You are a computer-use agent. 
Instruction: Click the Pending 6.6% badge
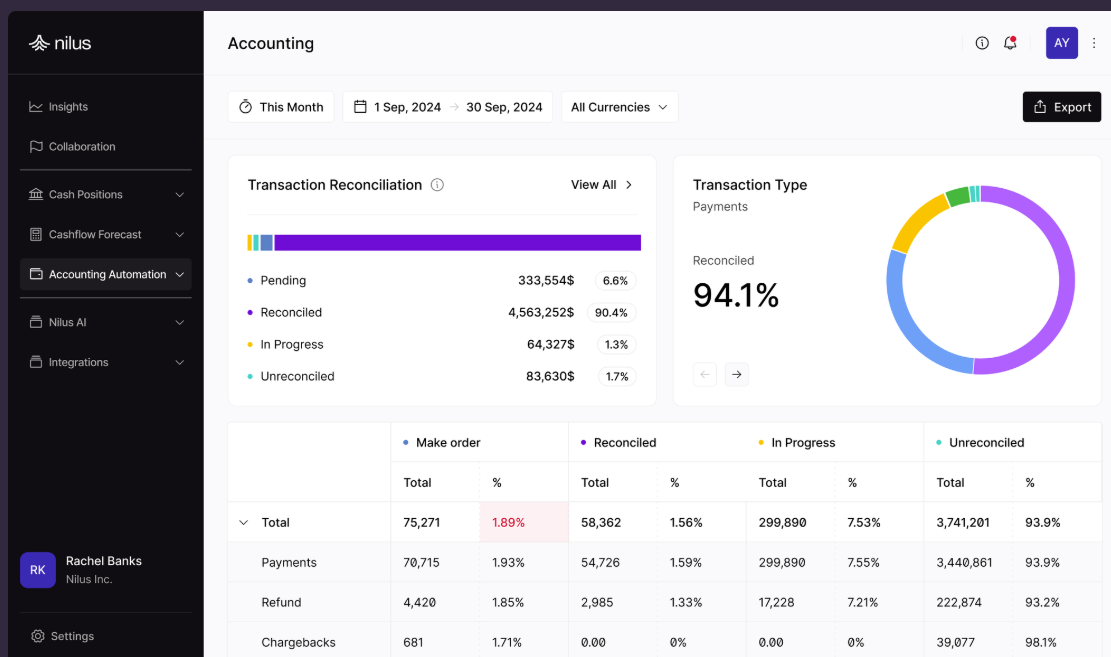615,281
